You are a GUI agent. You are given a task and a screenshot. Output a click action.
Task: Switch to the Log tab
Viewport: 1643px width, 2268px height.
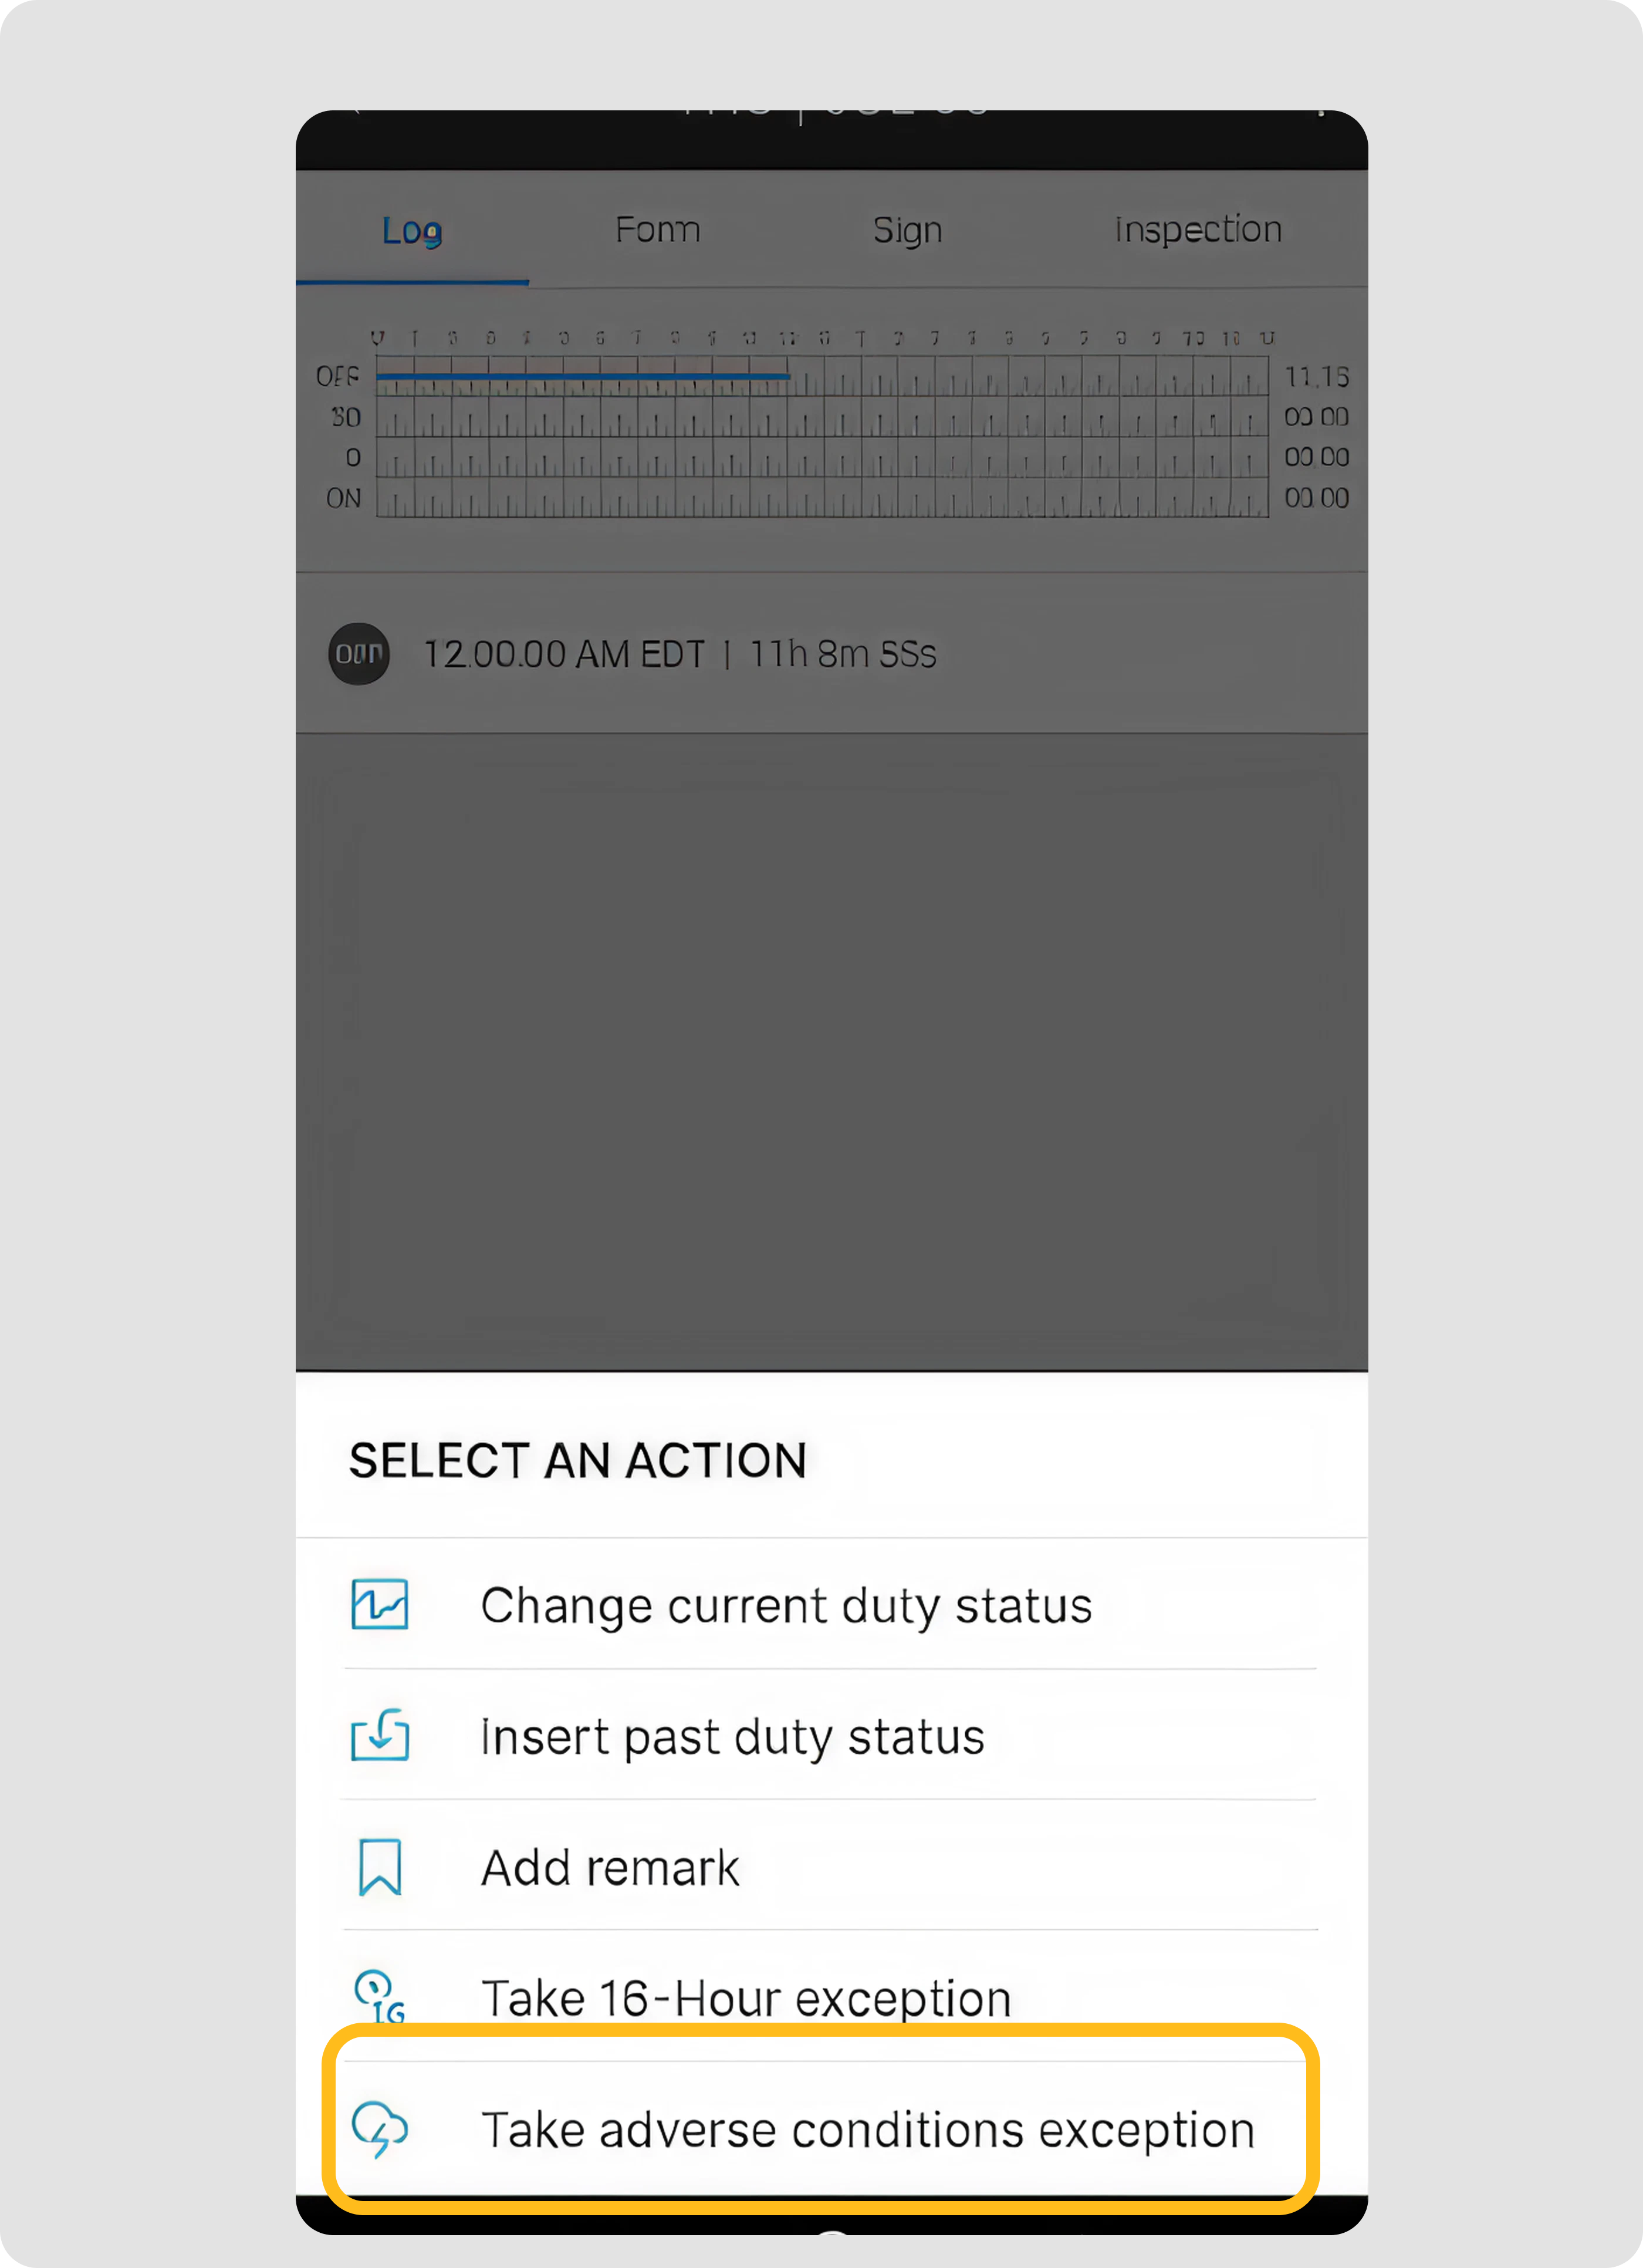(412, 230)
